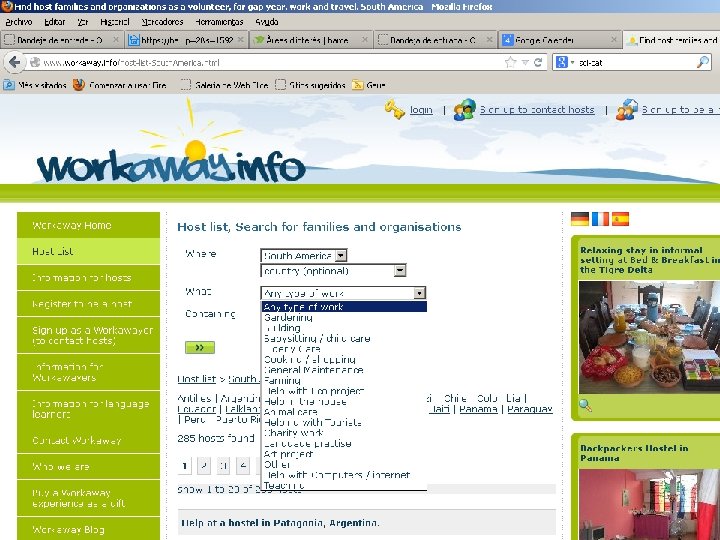The height and width of the screenshot is (540, 720).
Task: Select Gardening from the work list
Action: pos(288,317)
